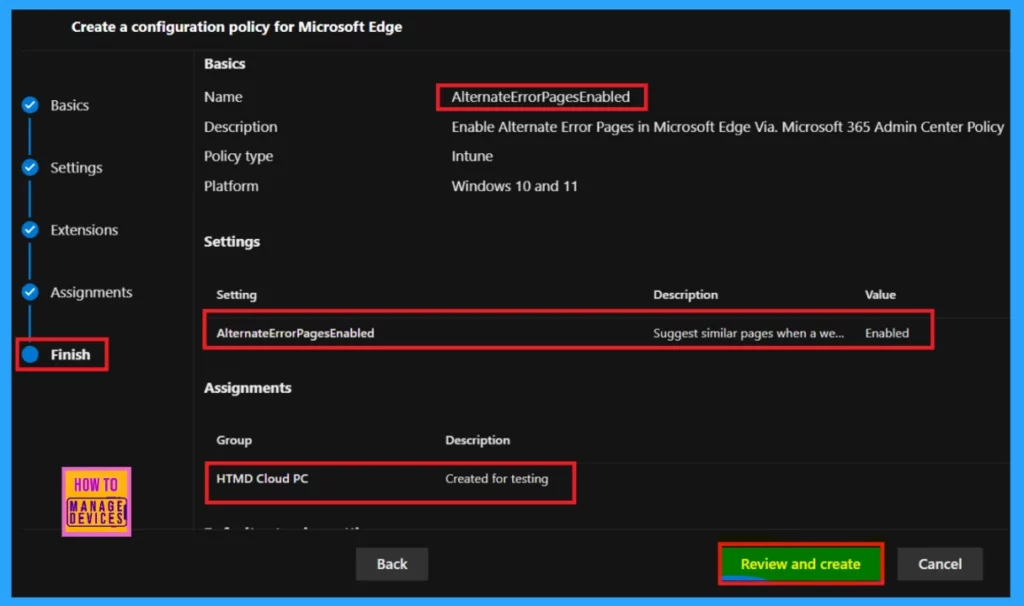Viewport: 1024px width, 606px height.
Task: Click the Windows 10 and 11 platform value
Action: (515, 186)
